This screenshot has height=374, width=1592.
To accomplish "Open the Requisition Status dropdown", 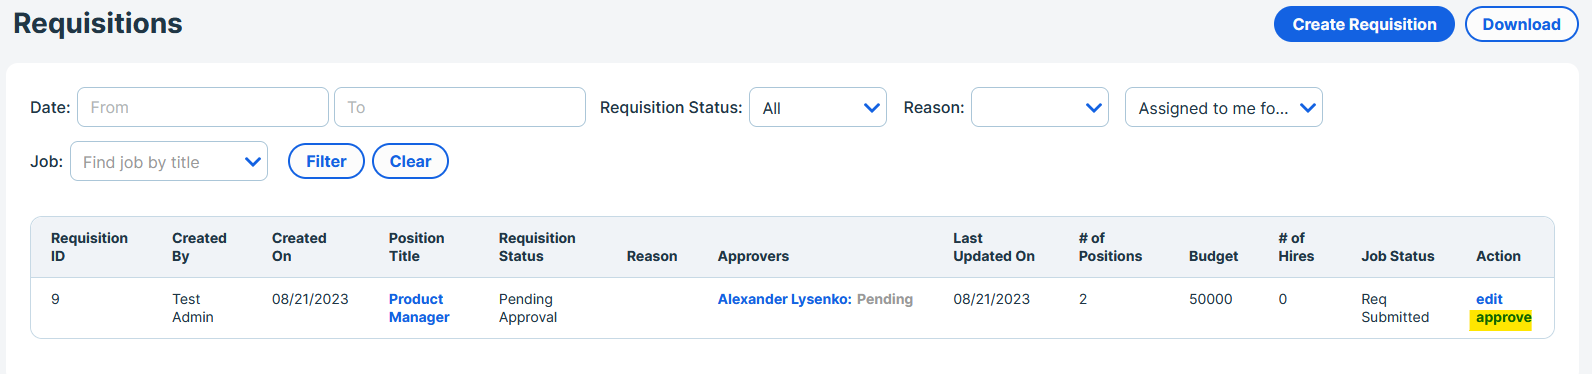I will tap(818, 107).
